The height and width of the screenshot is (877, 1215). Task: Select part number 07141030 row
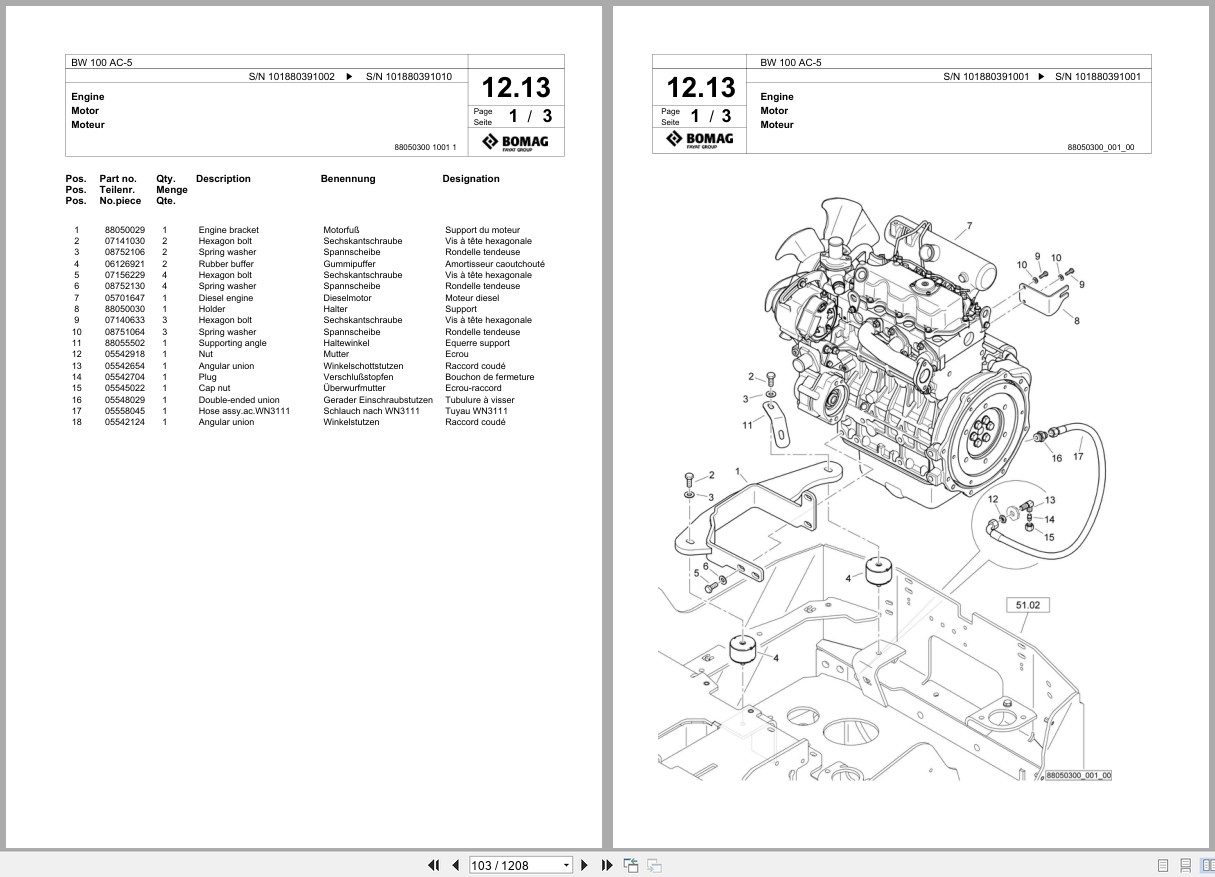point(305,241)
